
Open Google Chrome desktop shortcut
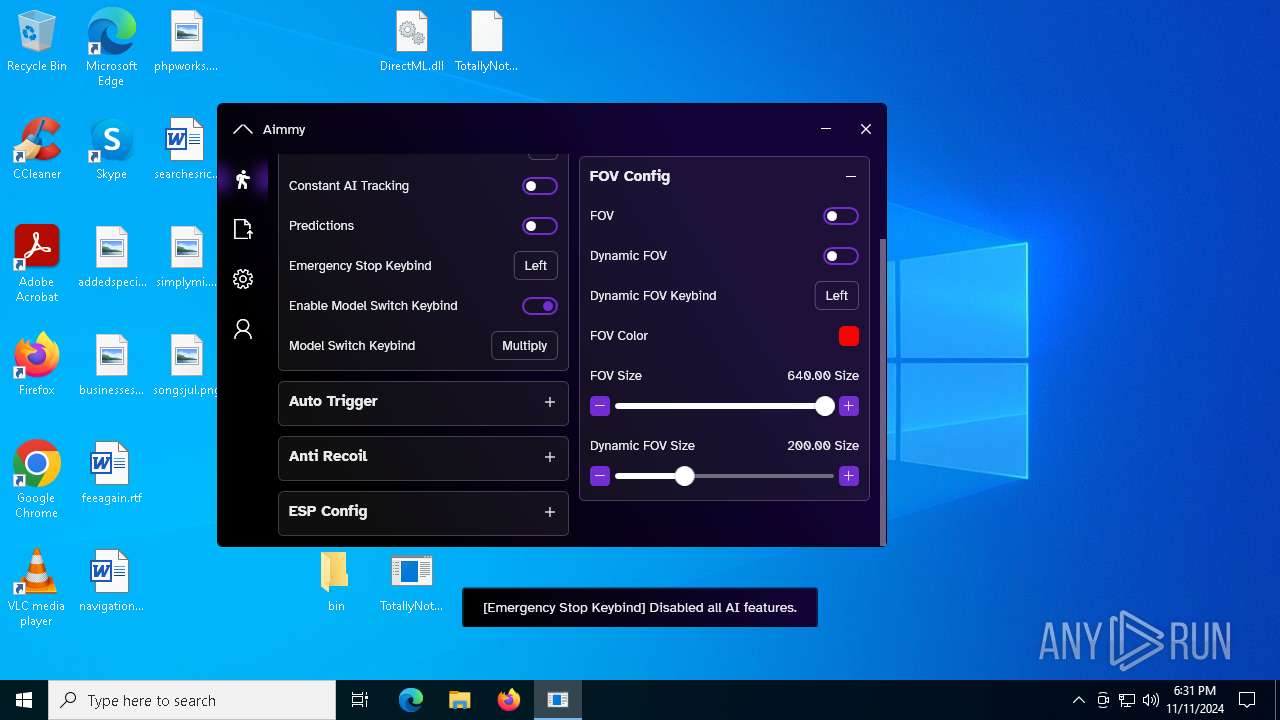37,480
